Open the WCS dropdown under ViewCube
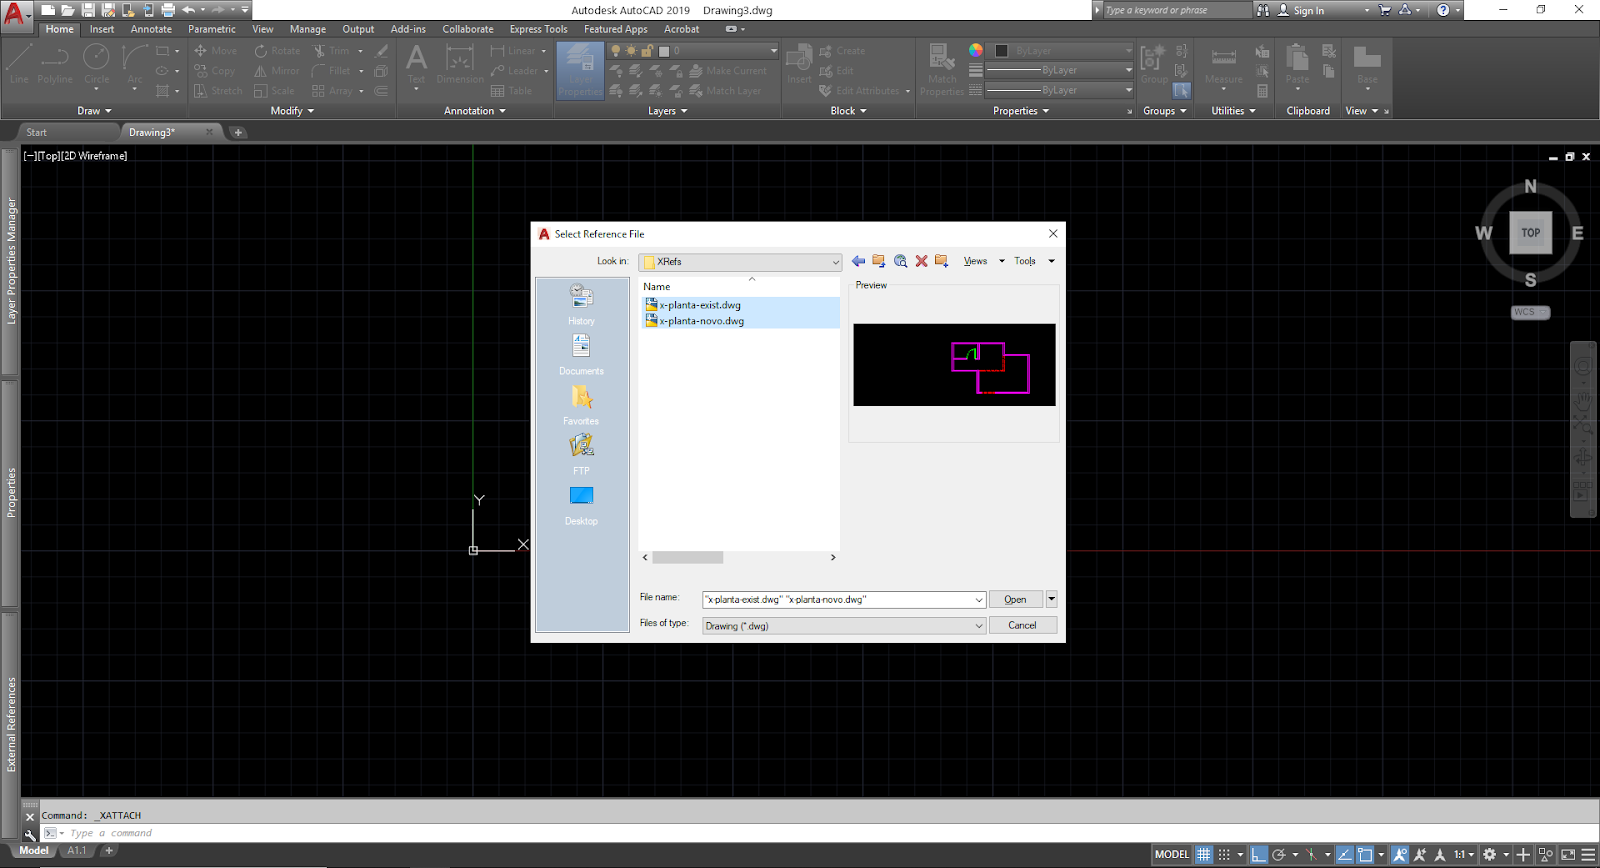The width and height of the screenshot is (1600, 868). point(1530,312)
